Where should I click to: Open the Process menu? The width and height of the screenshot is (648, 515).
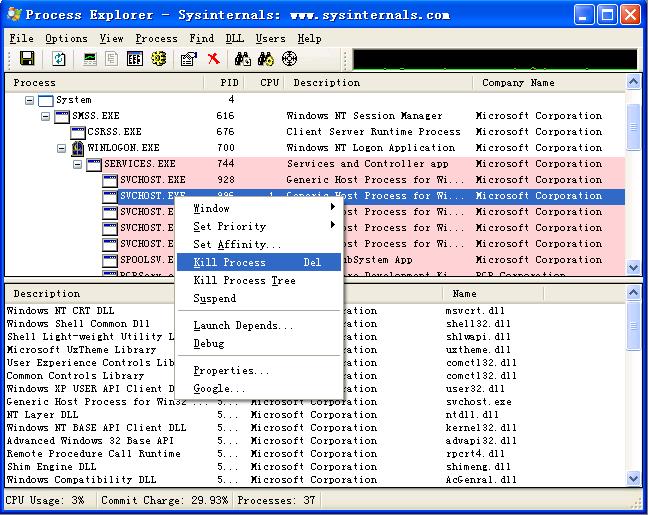pos(156,38)
